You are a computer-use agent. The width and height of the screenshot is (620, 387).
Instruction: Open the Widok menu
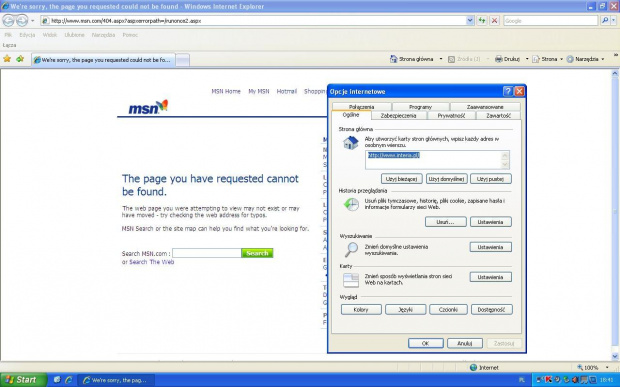point(50,35)
